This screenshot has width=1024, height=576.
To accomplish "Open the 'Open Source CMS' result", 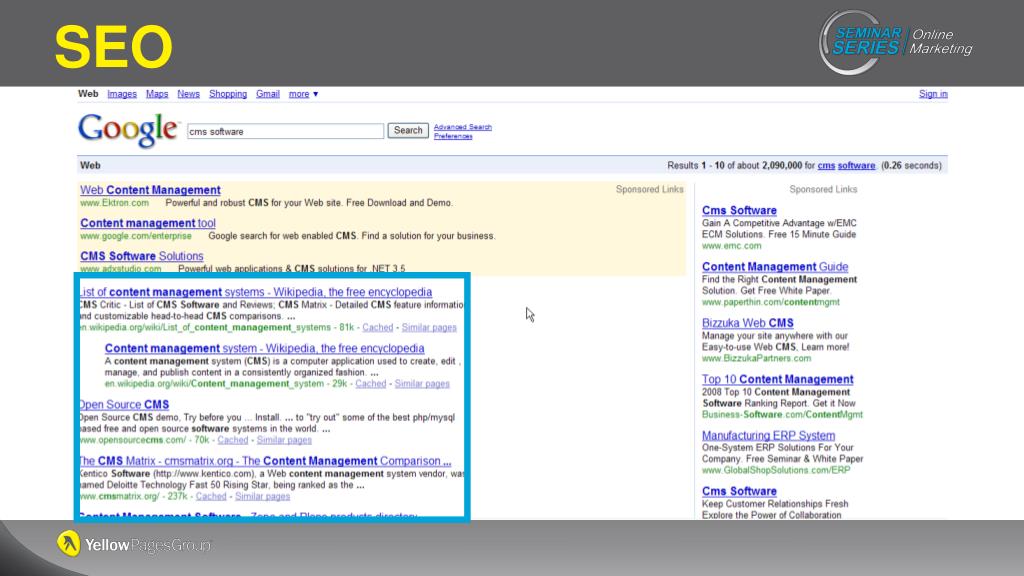I will (124, 404).
